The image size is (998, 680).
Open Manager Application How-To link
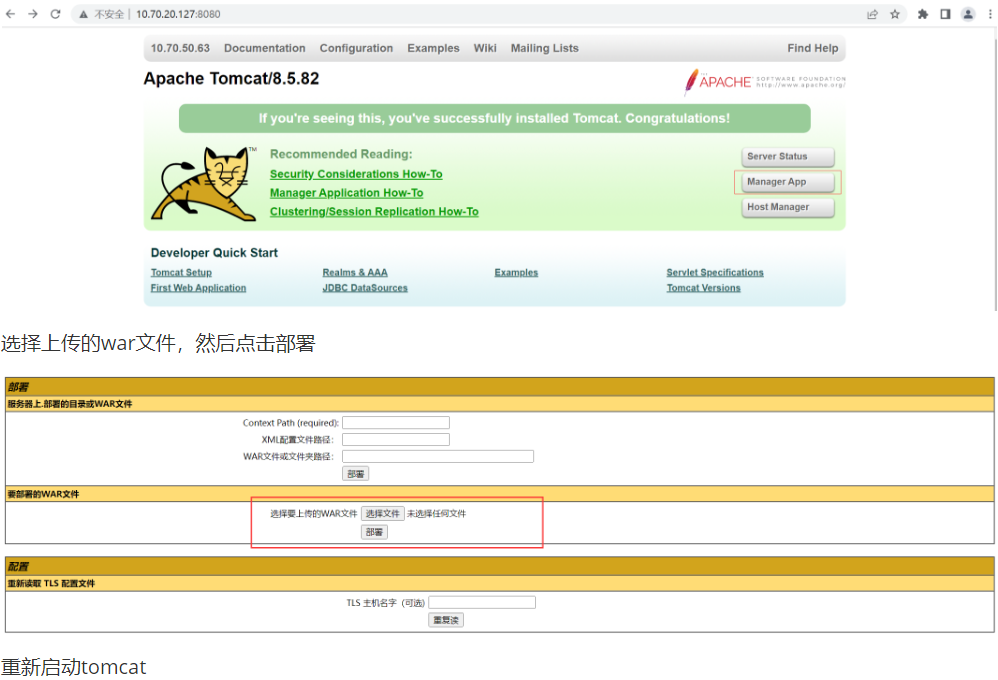point(346,193)
